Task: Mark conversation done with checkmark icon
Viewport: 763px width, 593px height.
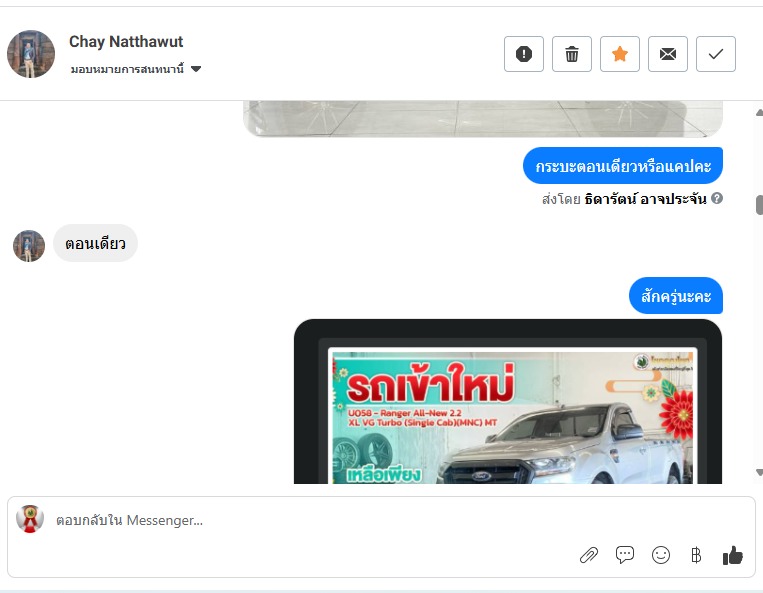Action: pyautogui.click(x=715, y=54)
